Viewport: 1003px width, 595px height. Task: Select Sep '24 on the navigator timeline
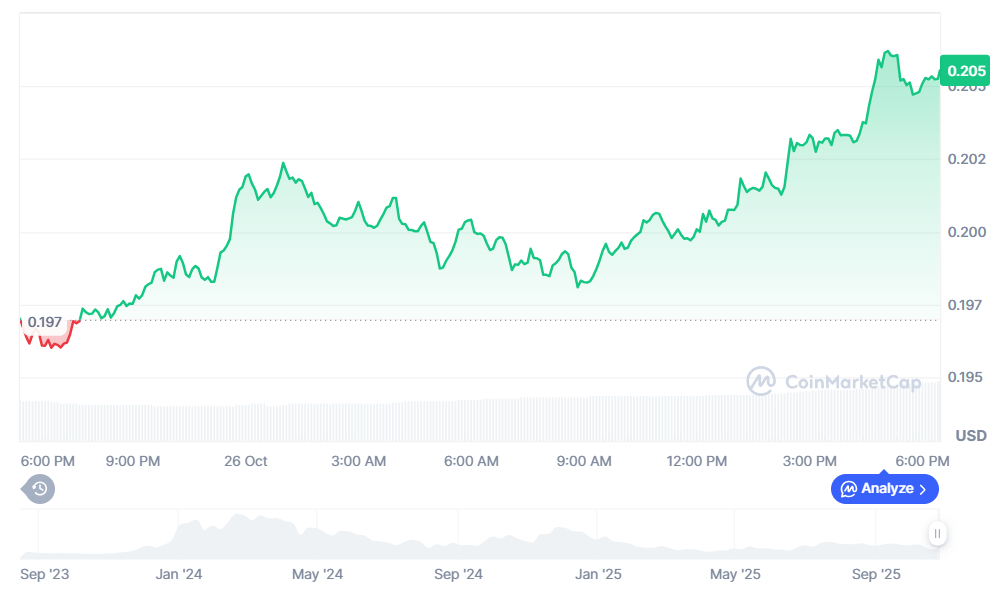(459, 574)
